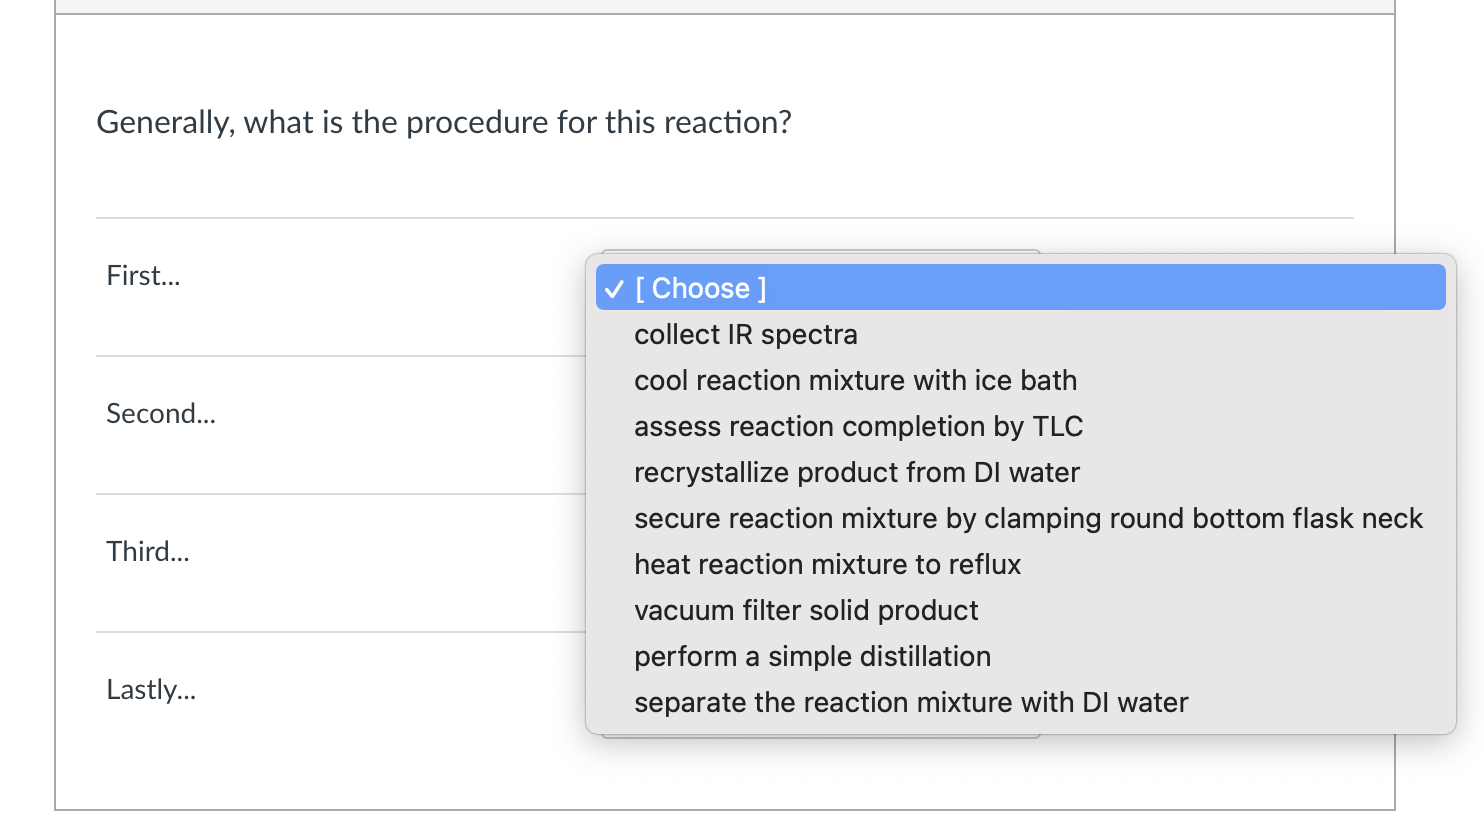Select "assess reaction completion by TLC"
This screenshot has width=1484, height=834.
tap(858, 426)
